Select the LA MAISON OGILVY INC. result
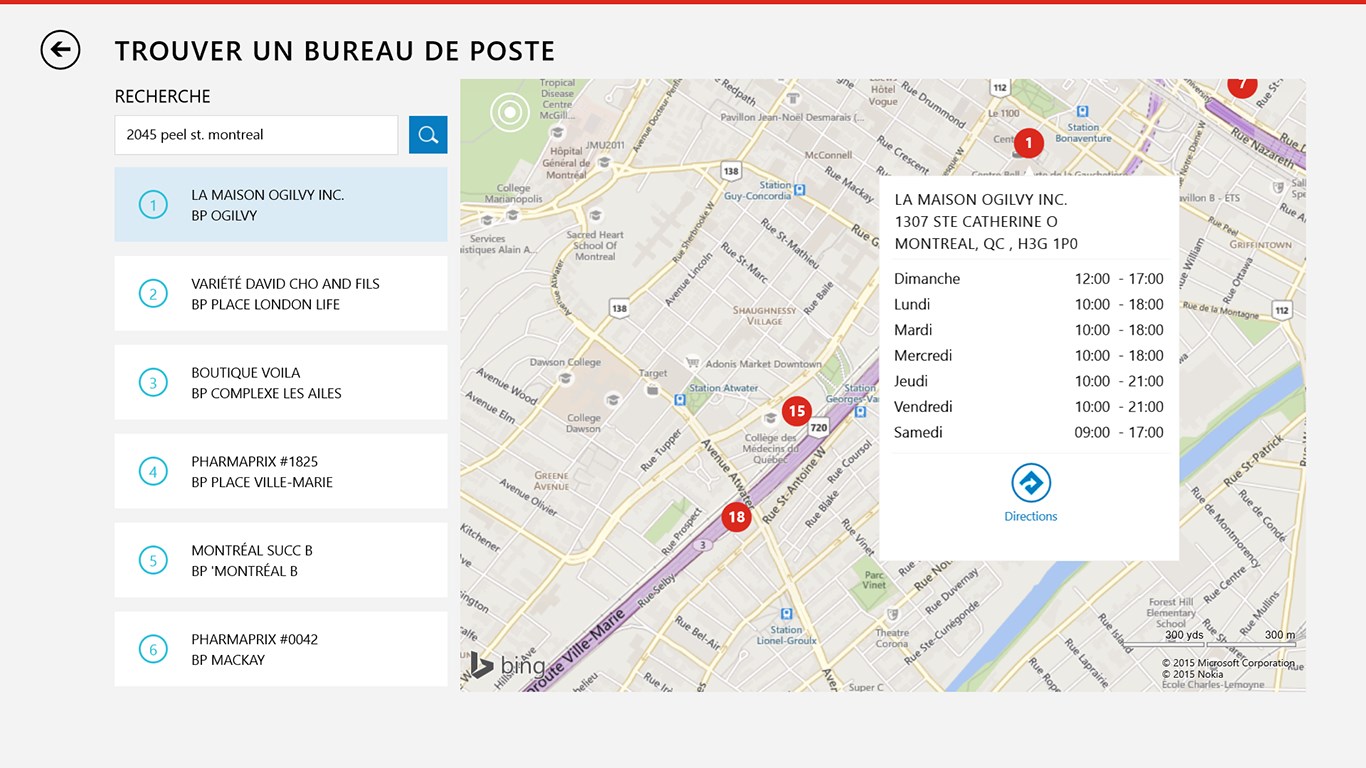The image size is (1366, 768). pos(281,205)
